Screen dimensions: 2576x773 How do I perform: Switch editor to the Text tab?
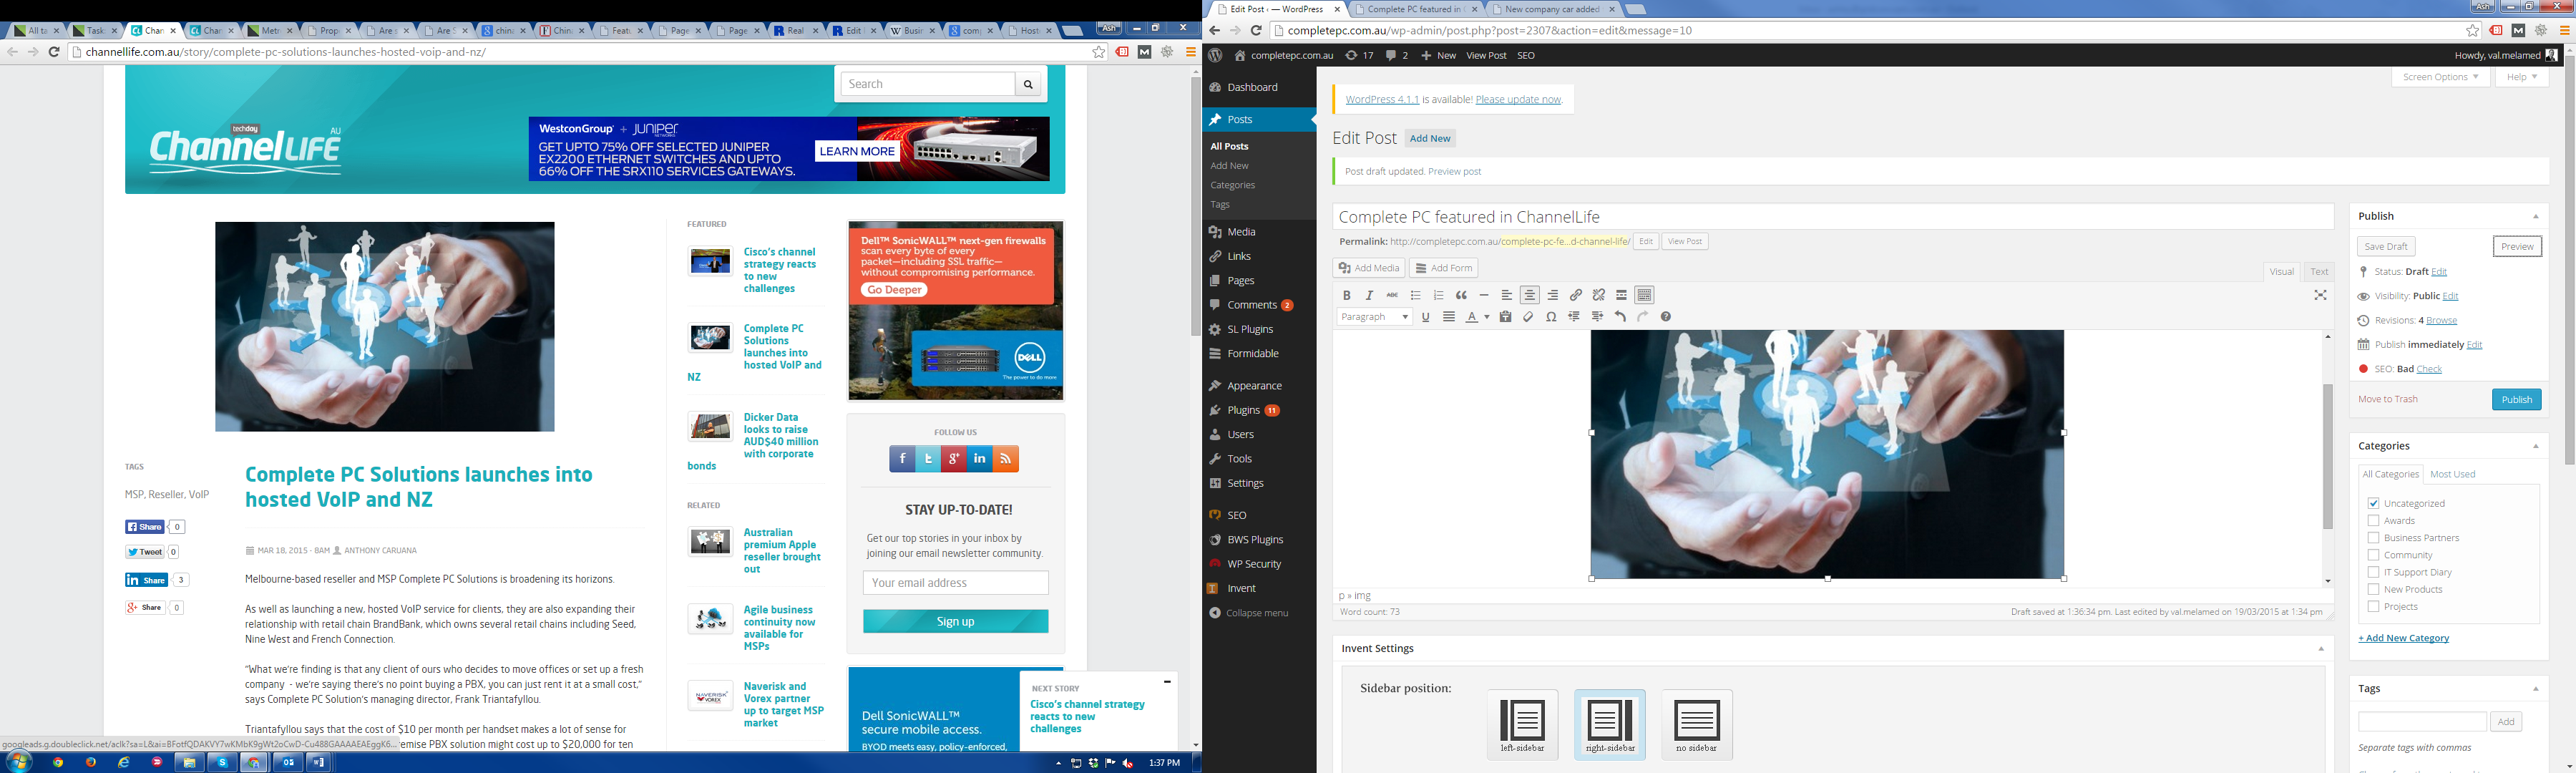[2318, 272]
